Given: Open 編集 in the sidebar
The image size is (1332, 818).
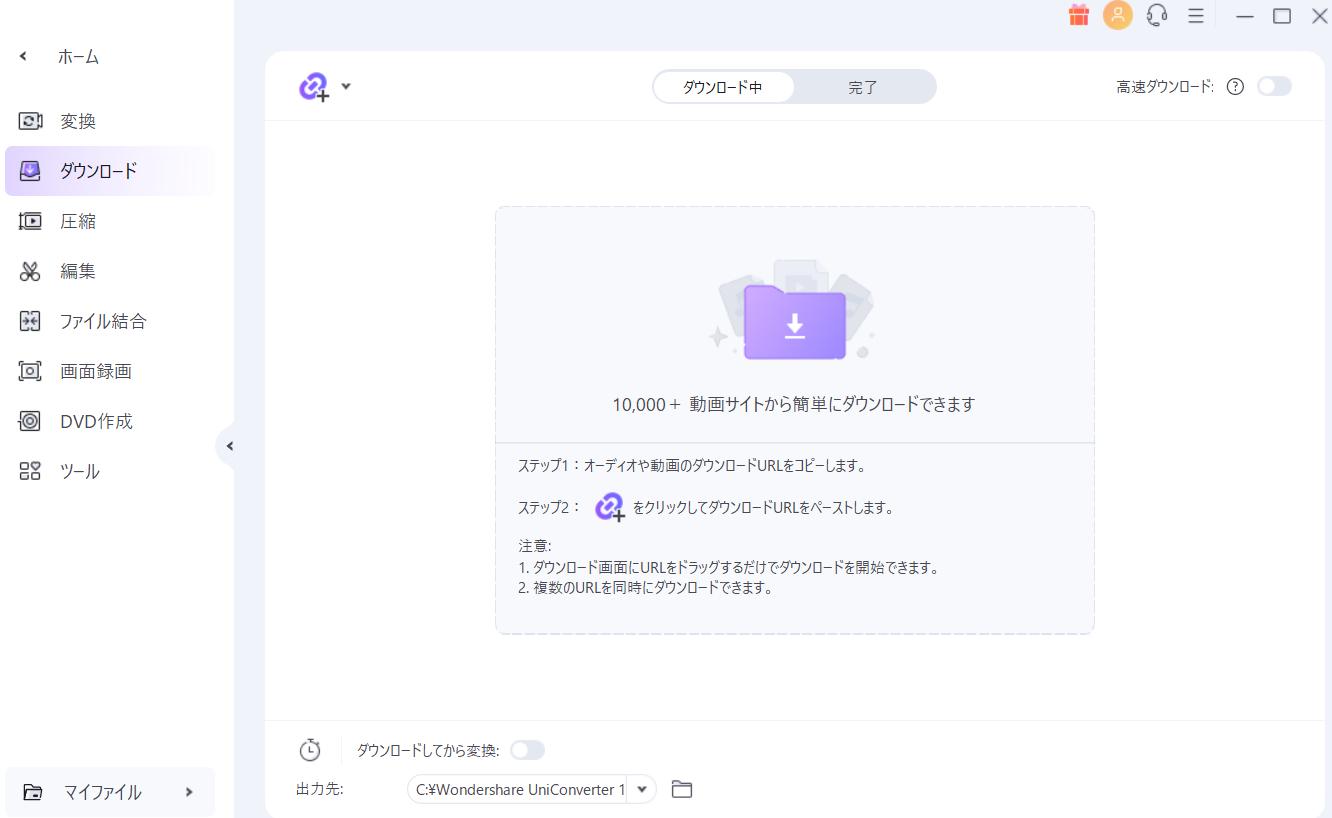Looking at the screenshot, I should point(110,271).
